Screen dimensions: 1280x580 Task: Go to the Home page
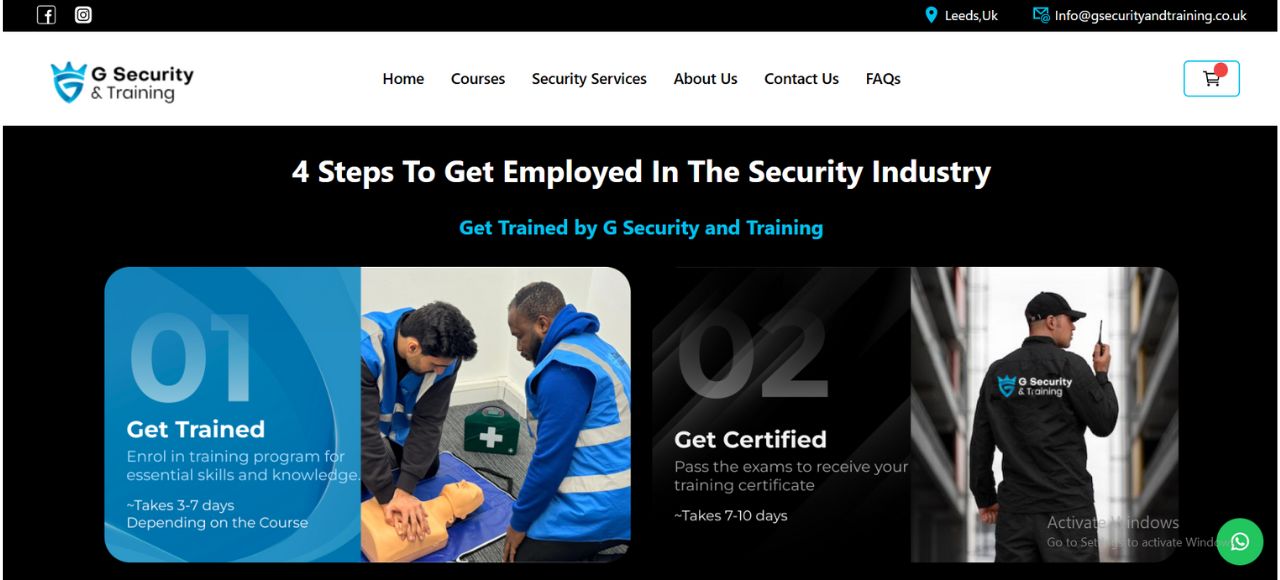coord(403,79)
